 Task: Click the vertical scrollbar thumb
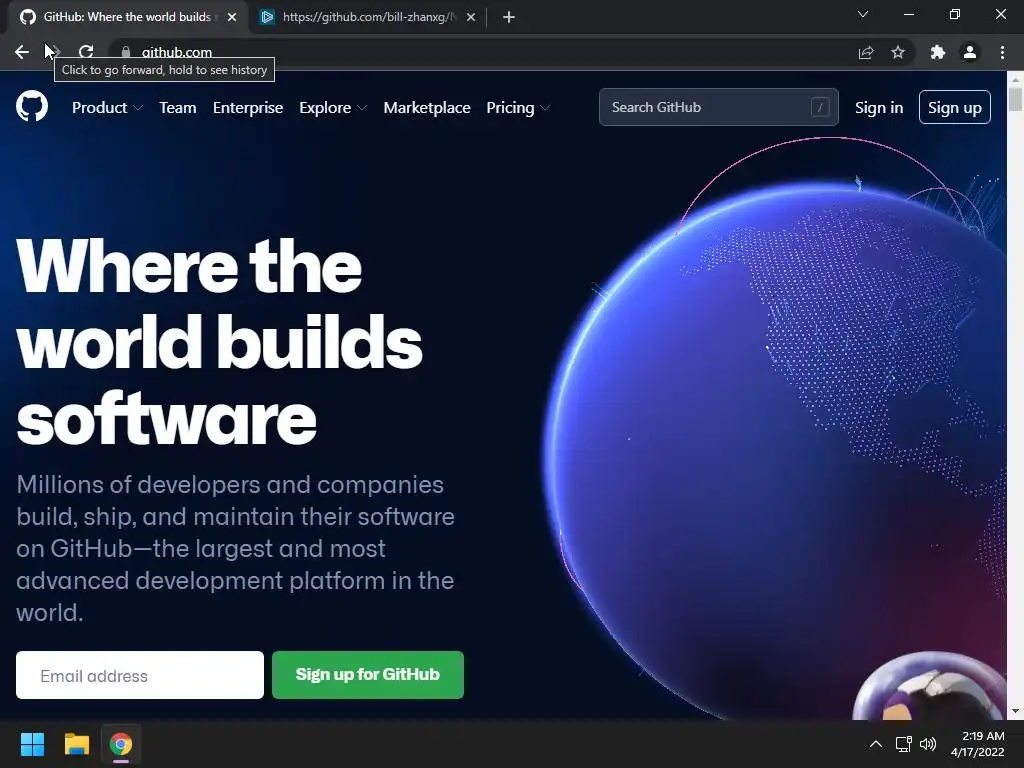click(1015, 99)
